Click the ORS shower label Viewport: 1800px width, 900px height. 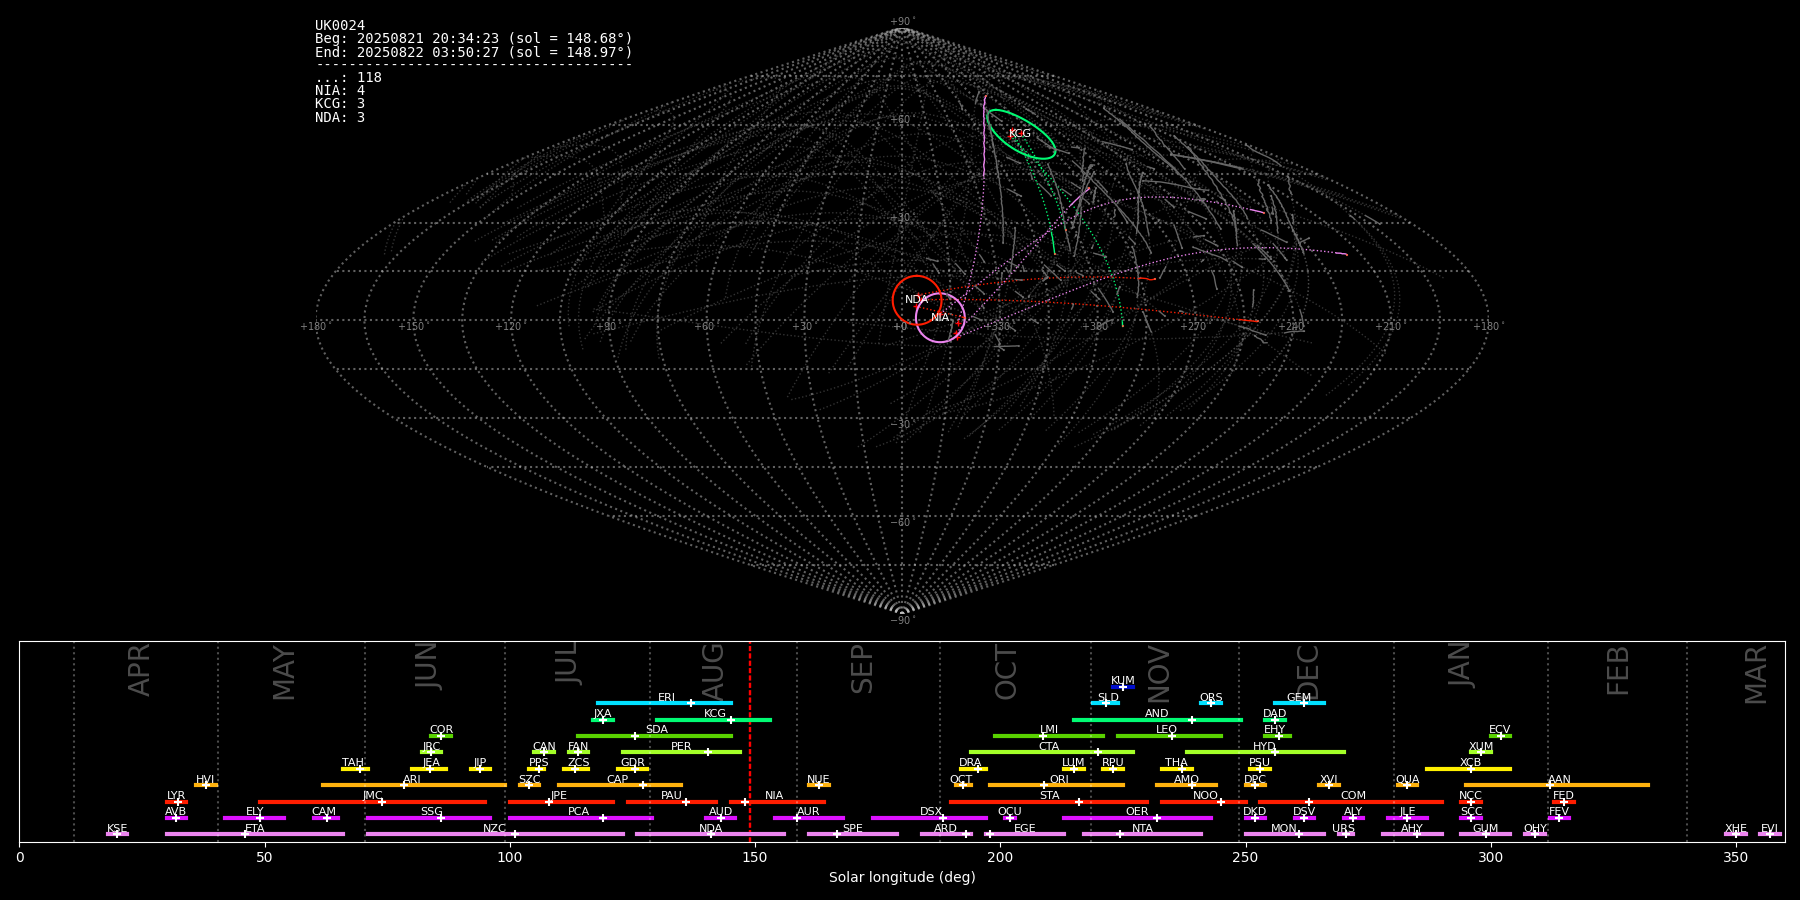(x=1211, y=698)
